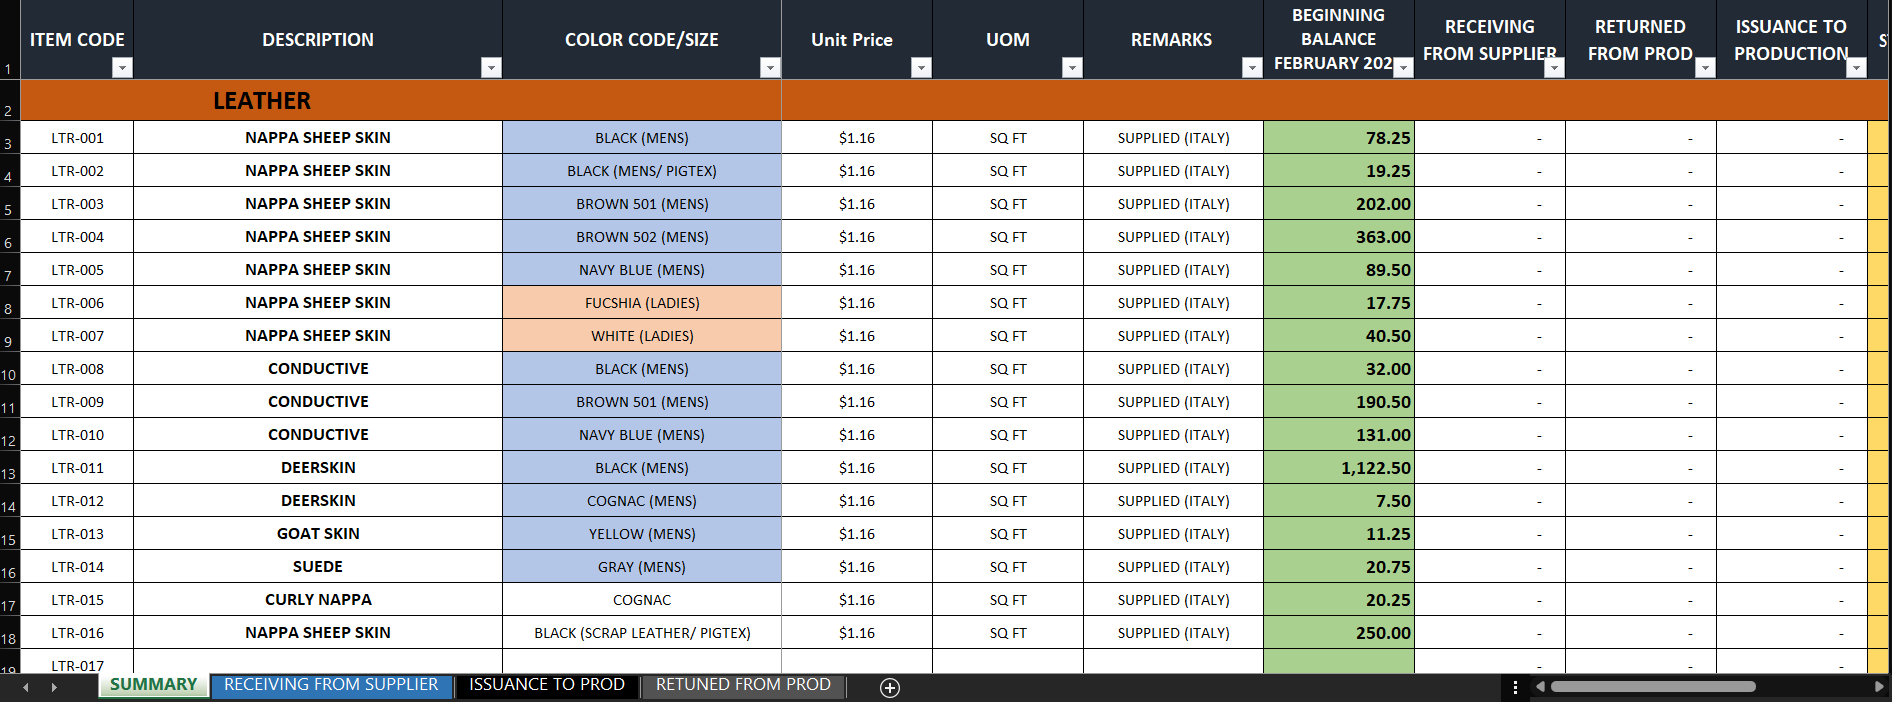The height and width of the screenshot is (702, 1892).
Task: Click previous sheet navigation arrow
Action: click(26, 687)
